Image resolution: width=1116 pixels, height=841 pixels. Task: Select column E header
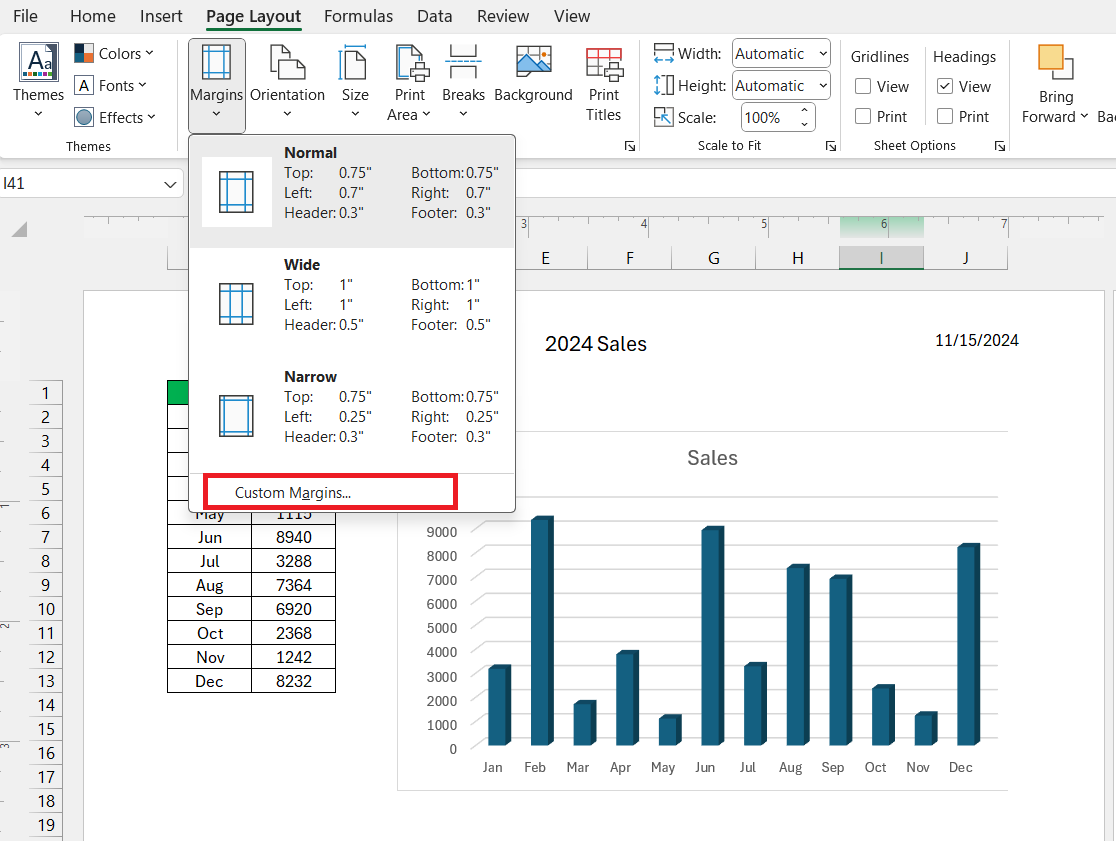pyautogui.click(x=545, y=258)
